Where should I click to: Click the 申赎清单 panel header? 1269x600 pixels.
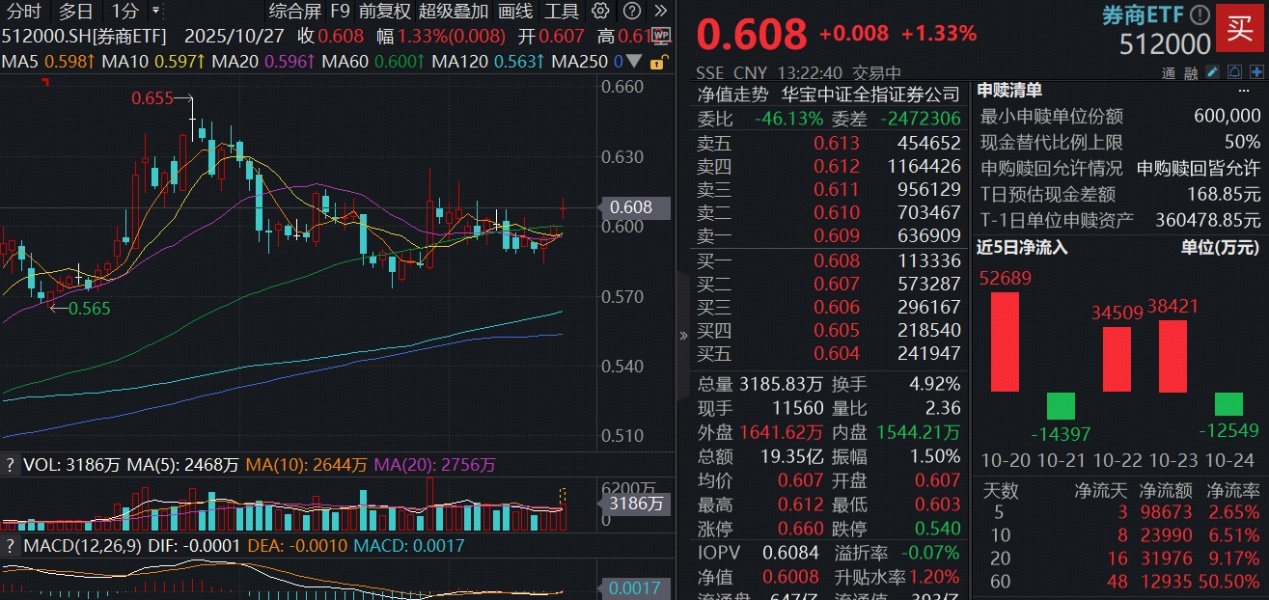[1009, 90]
